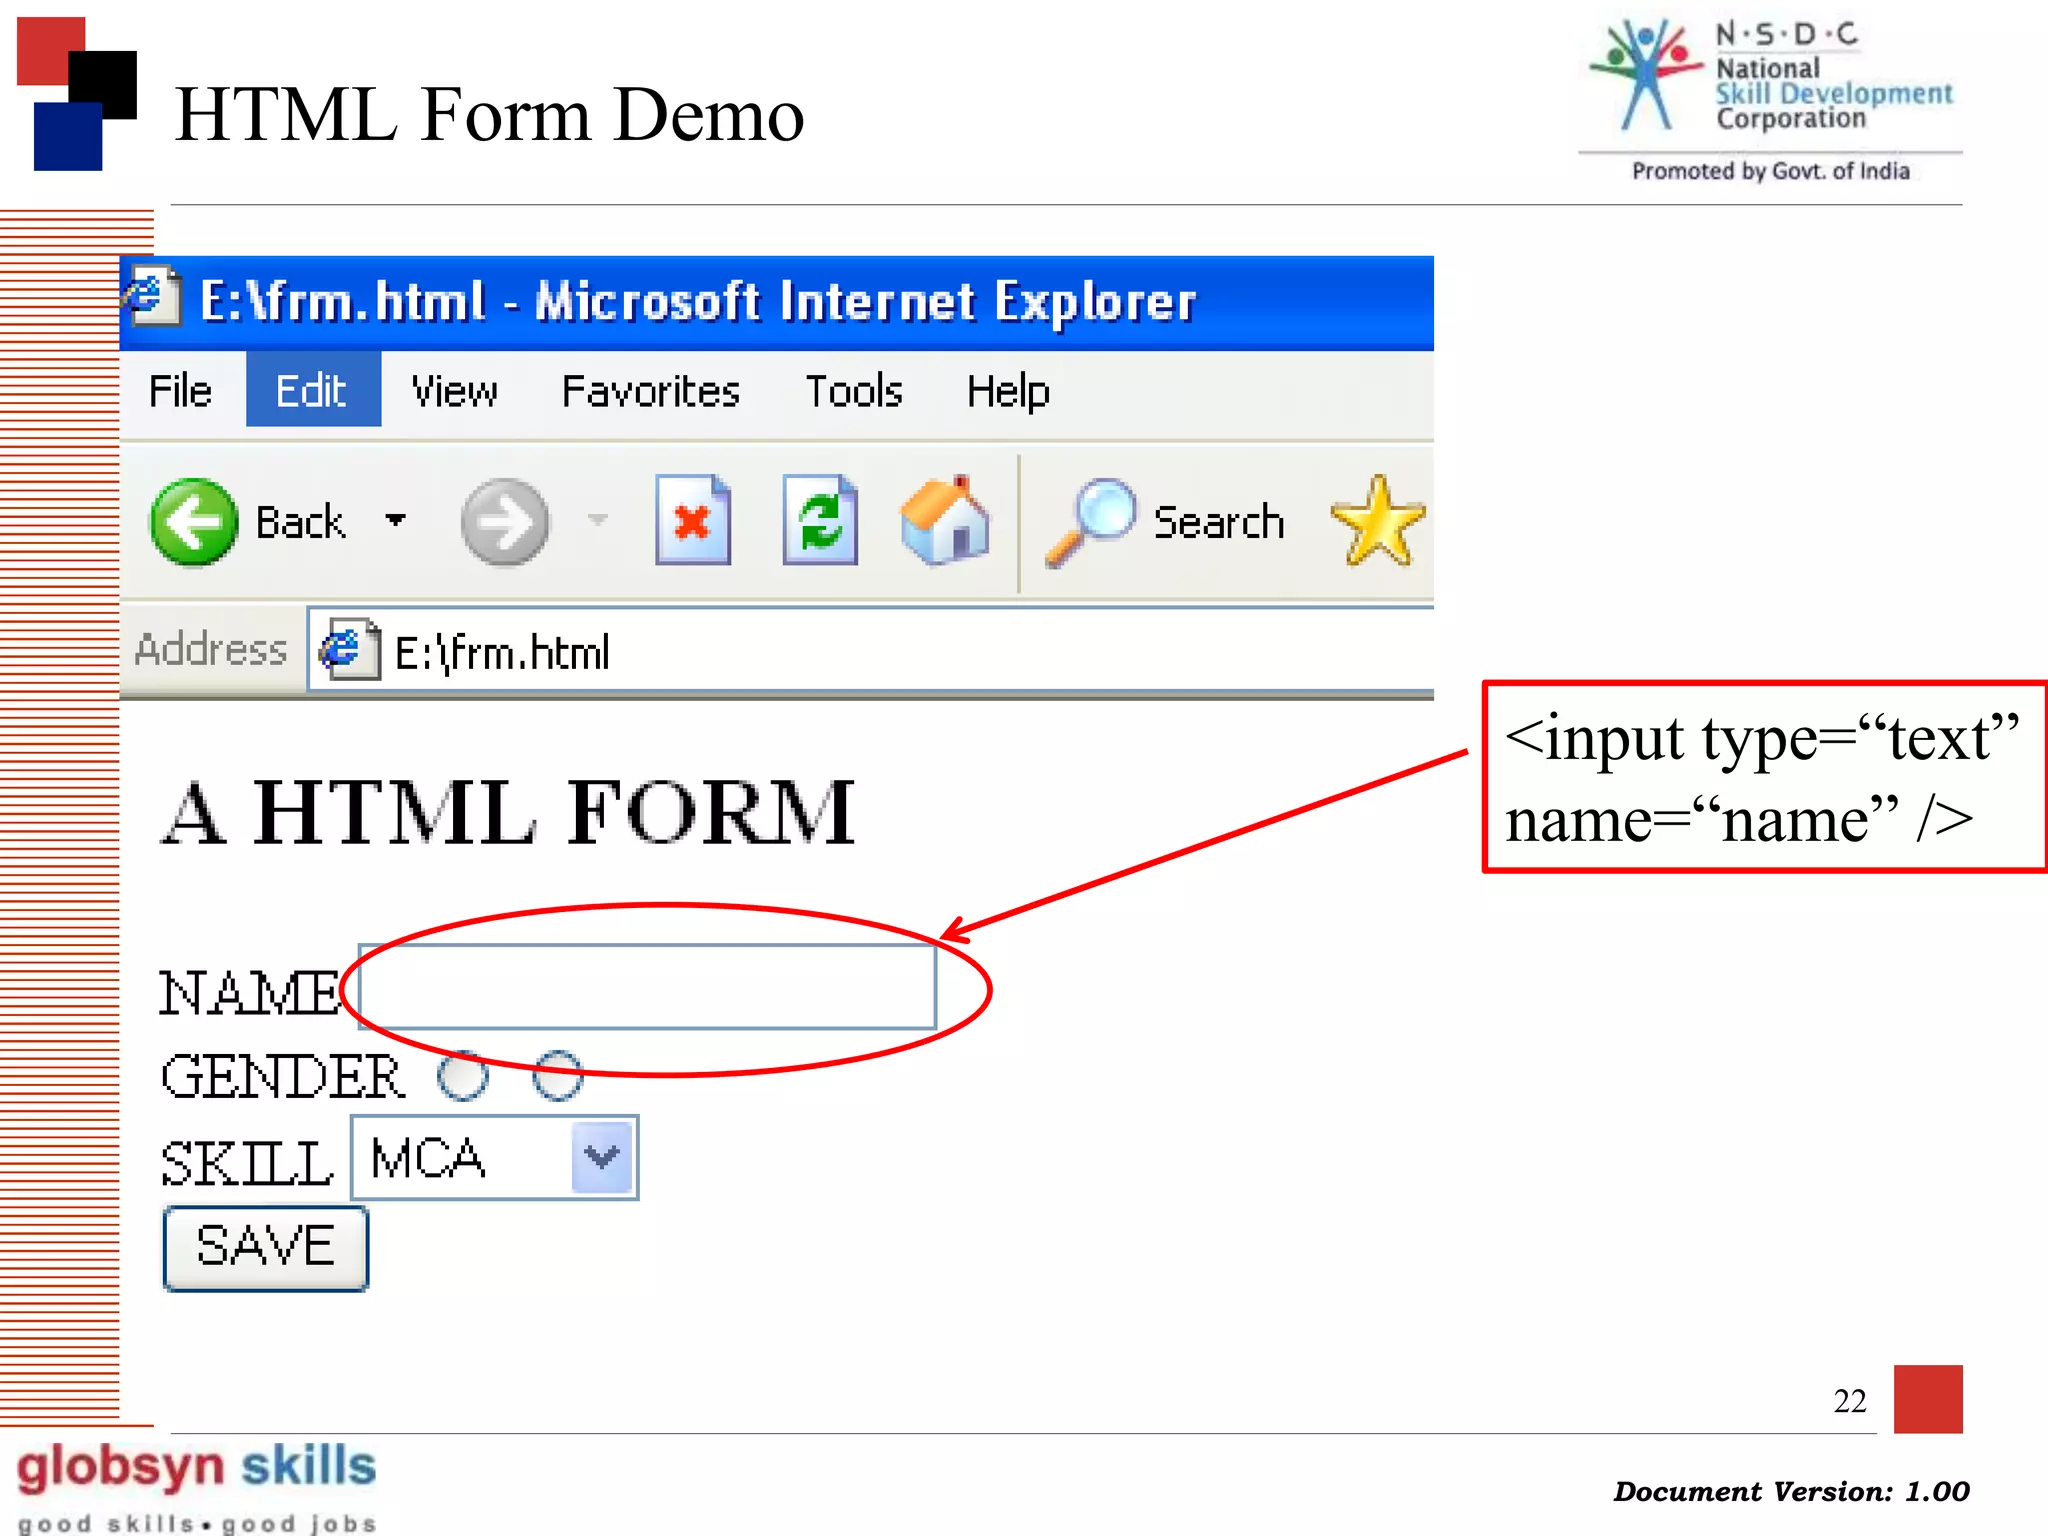Screen dimensions: 2048x1536
Task: Open the Back history dropdown arrow
Action: pos(396,519)
